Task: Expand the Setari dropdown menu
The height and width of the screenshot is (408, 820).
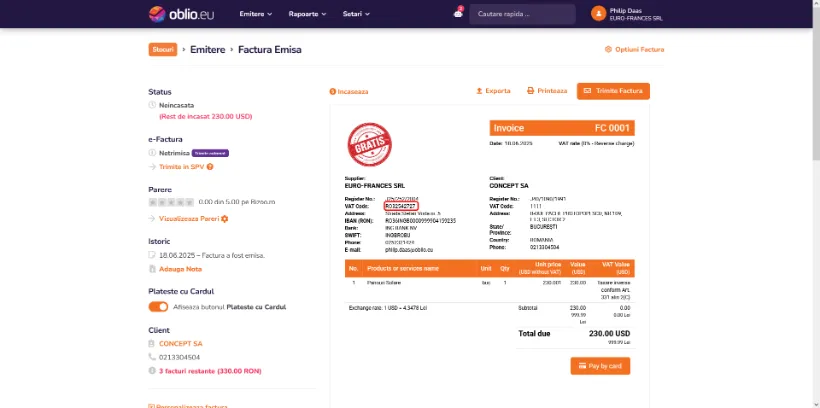Action: [x=355, y=14]
